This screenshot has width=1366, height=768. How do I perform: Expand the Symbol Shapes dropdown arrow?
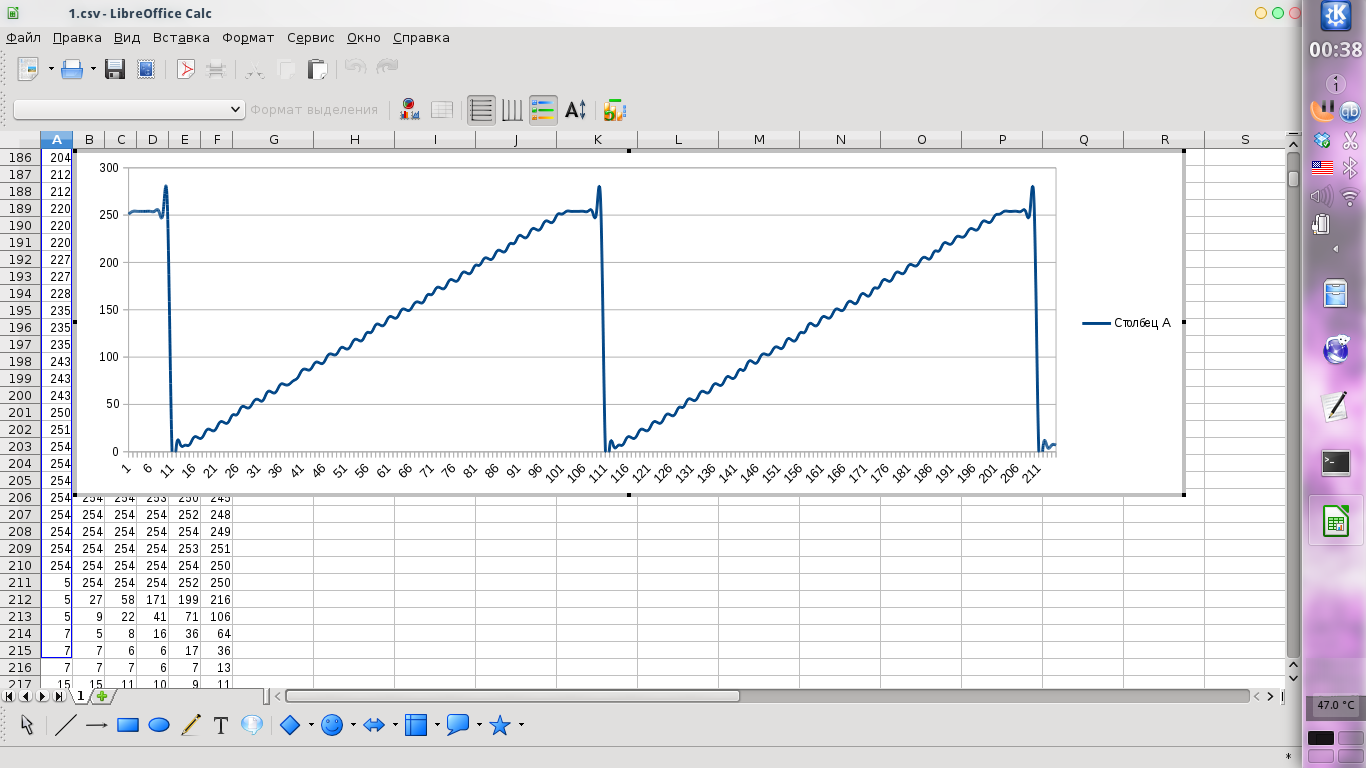353,725
